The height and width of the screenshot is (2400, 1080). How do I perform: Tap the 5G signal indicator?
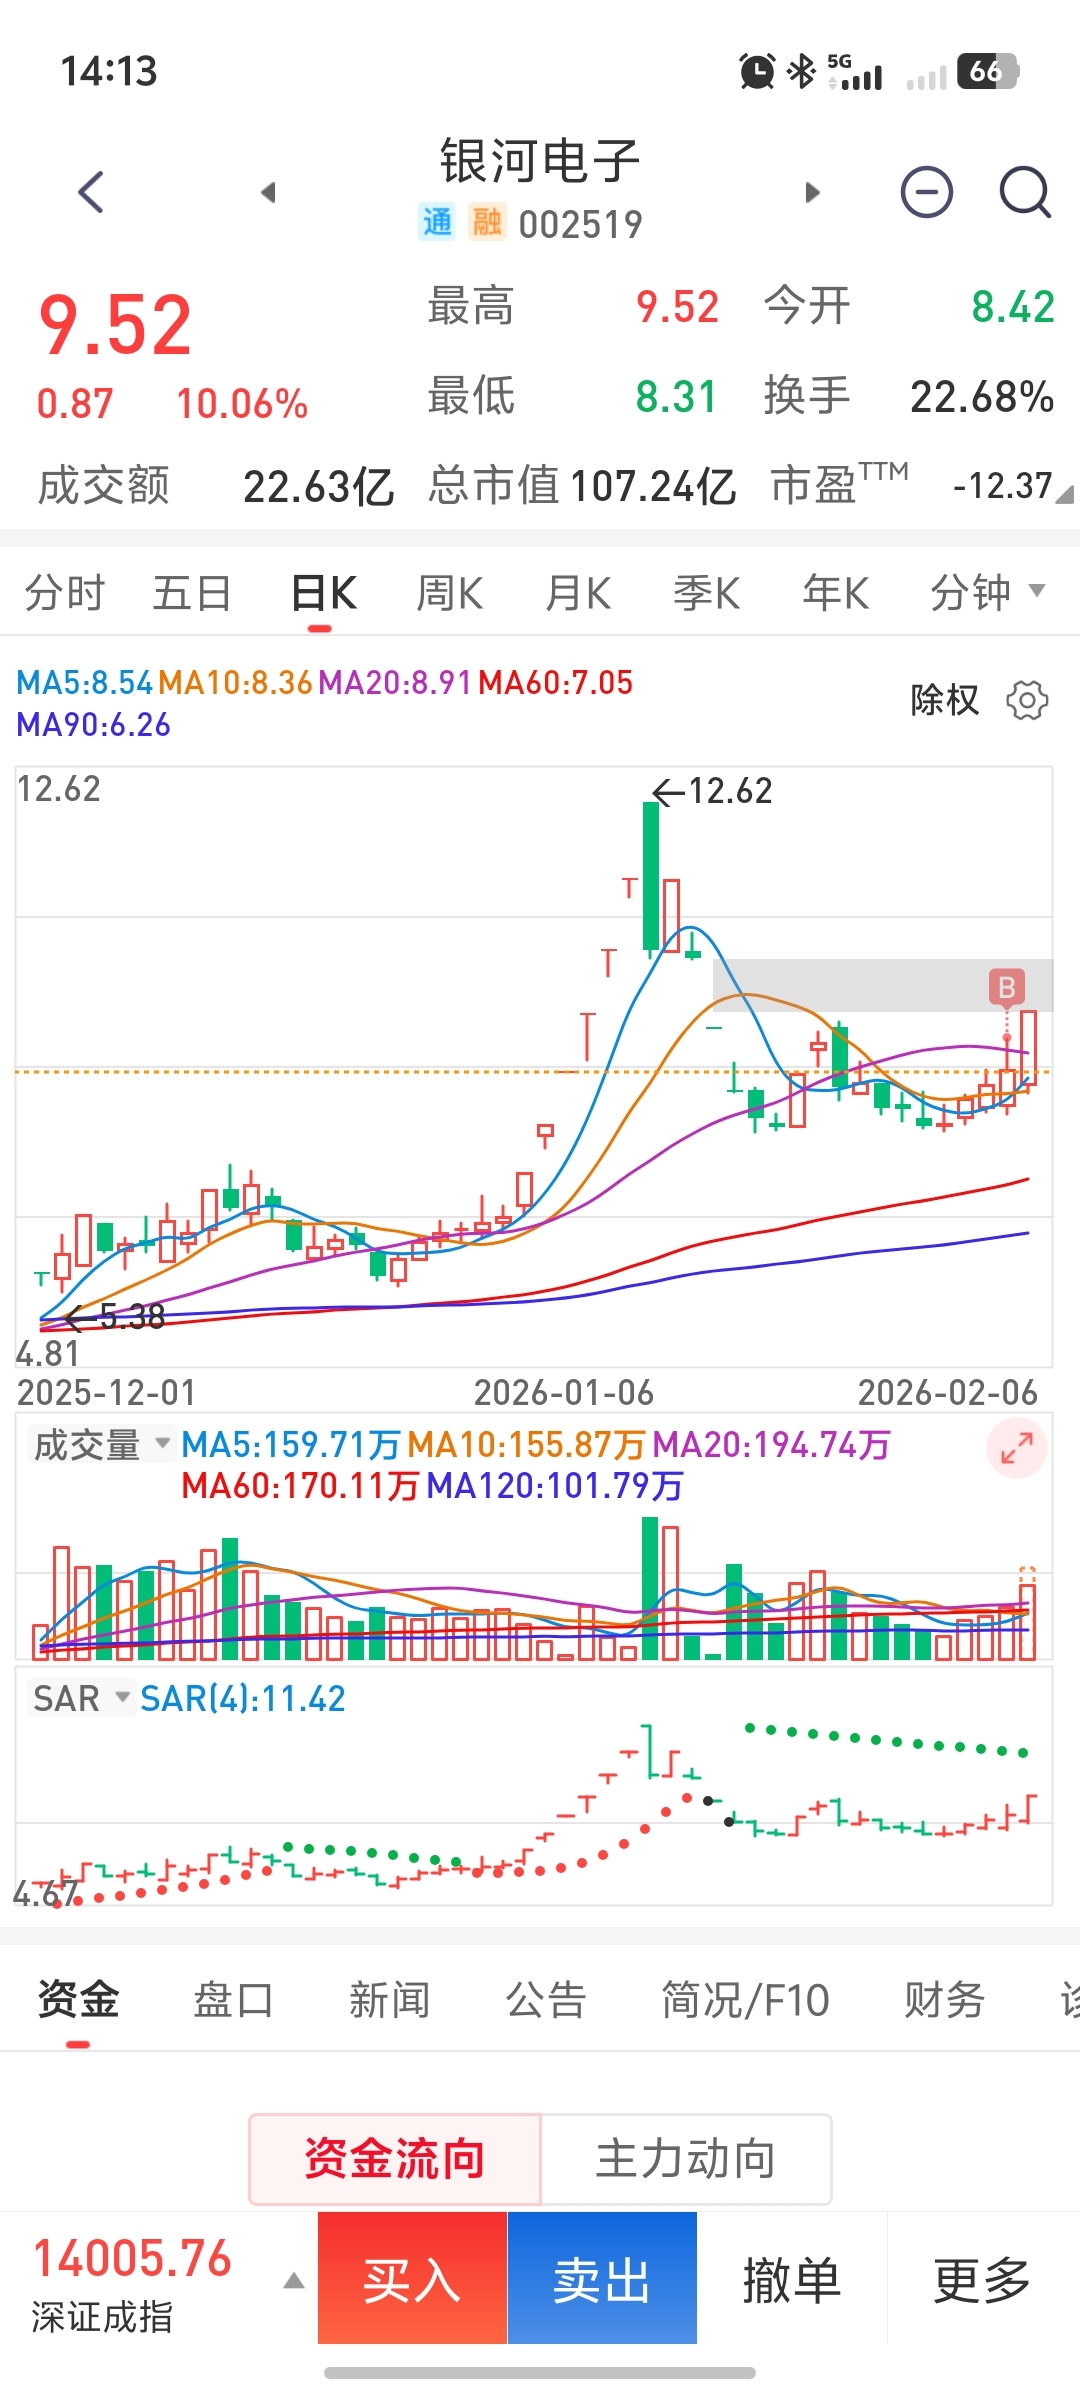click(x=855, y=71)
